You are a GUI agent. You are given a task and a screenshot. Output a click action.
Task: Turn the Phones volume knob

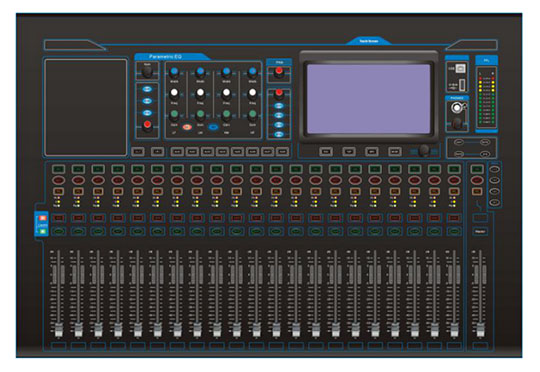coord(457,123)
